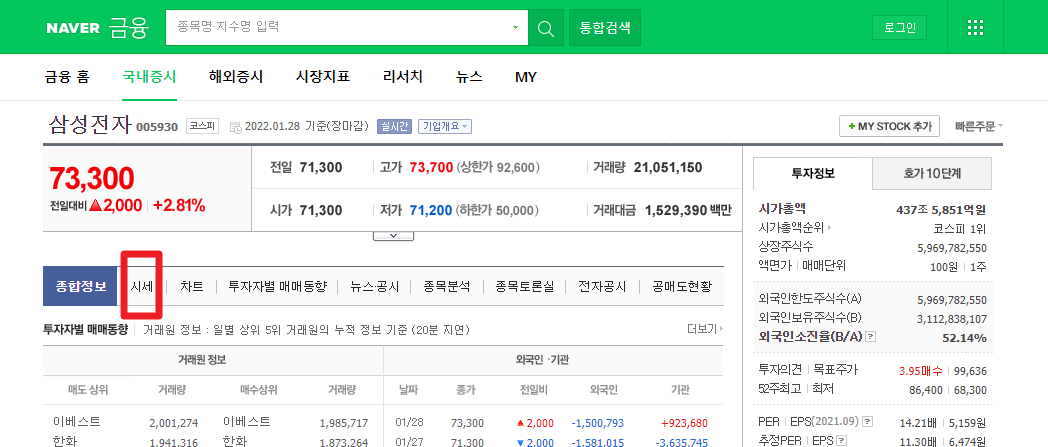Screen dimensions: 1048x447
Task: Click help icon next to PER EPS(2021.09)
Action: (868, 422)
